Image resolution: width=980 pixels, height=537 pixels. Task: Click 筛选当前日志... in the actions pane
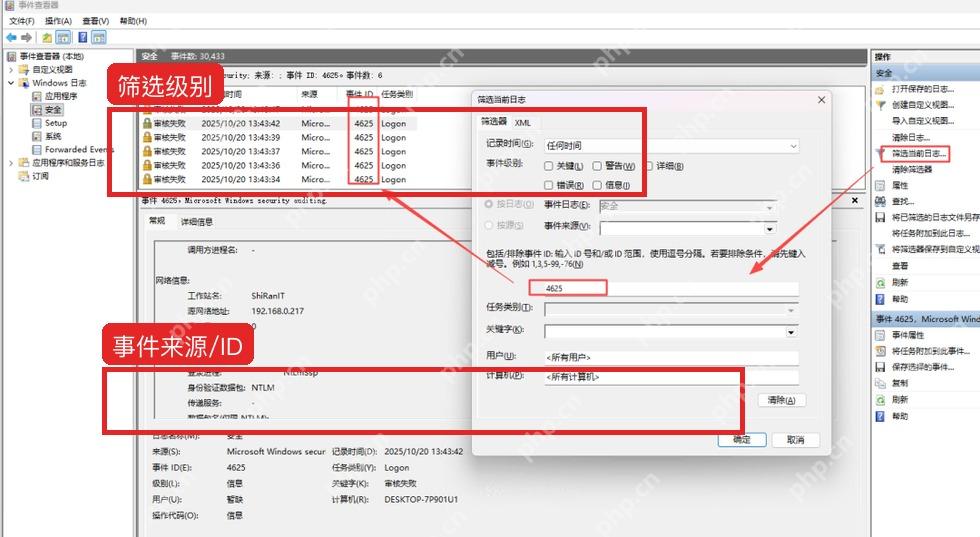point(919,154)
